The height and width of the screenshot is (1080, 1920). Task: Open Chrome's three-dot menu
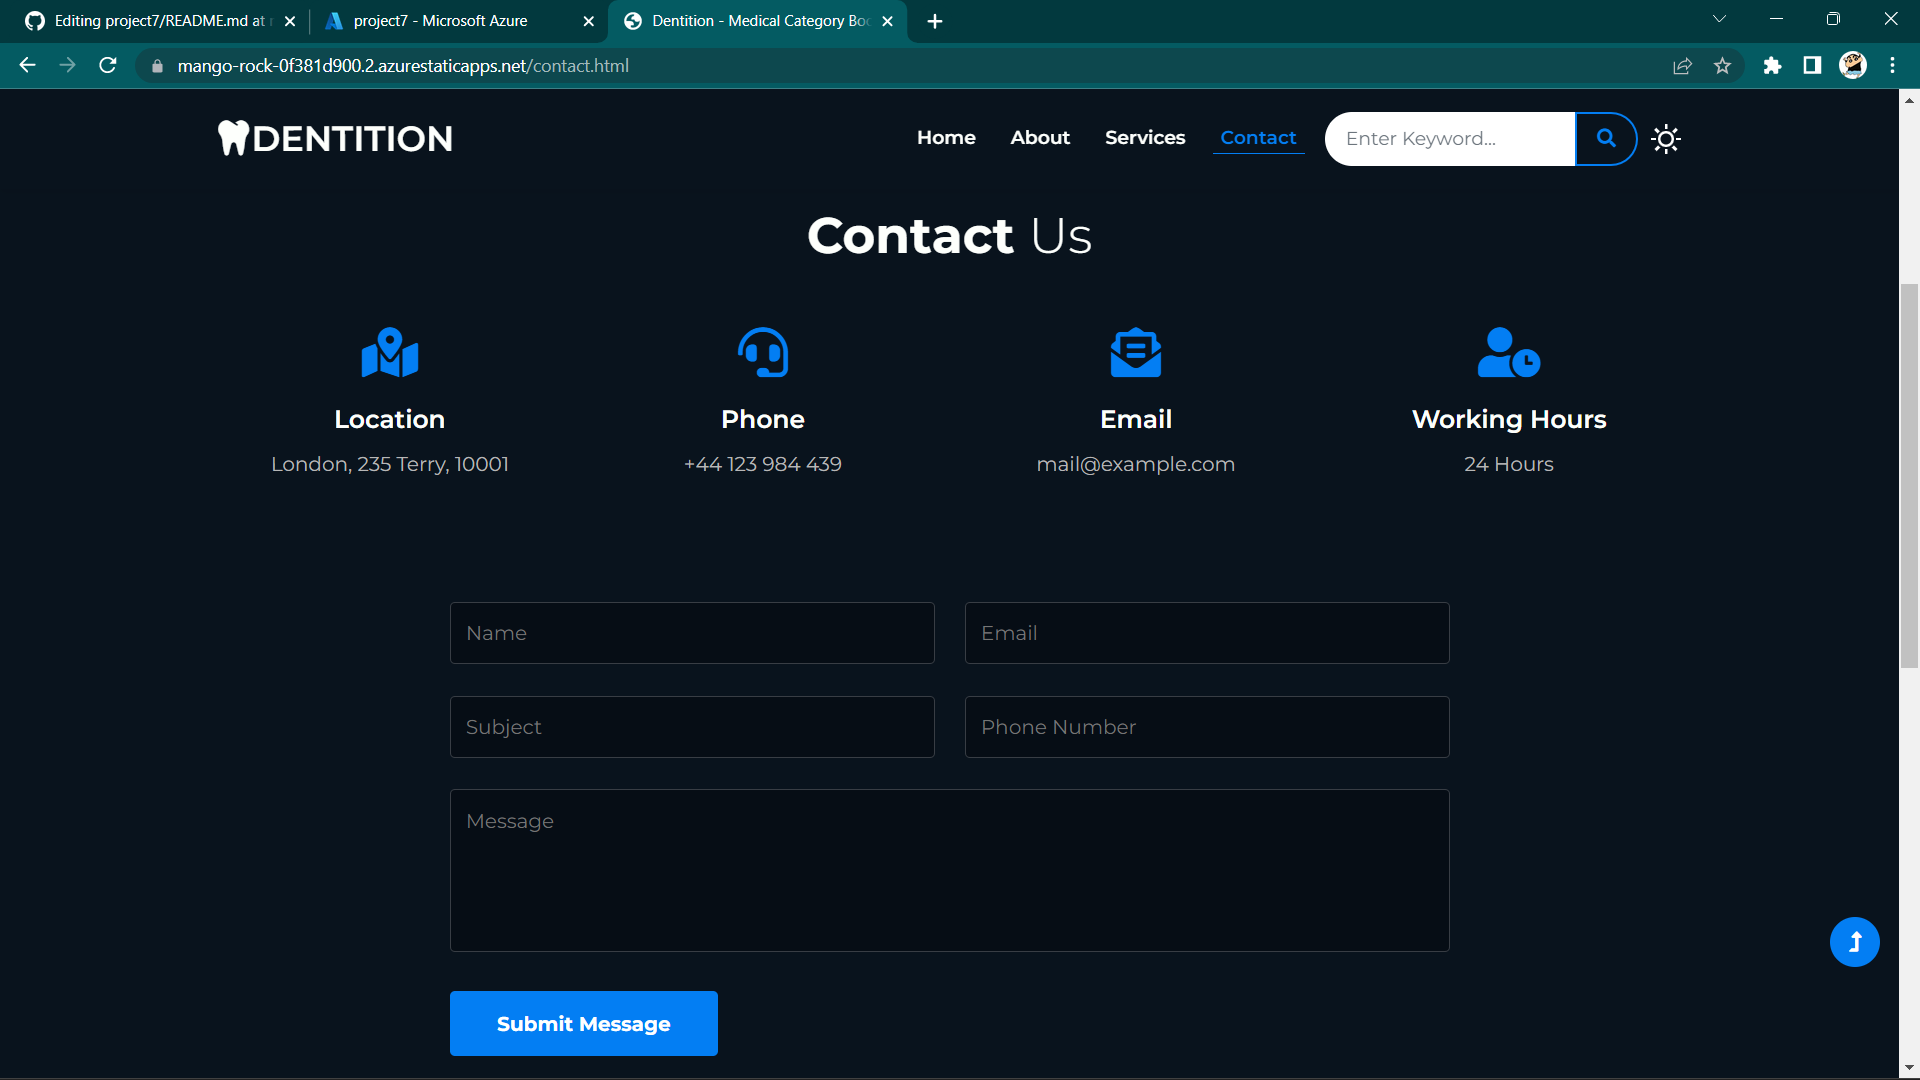[1892, 66]
